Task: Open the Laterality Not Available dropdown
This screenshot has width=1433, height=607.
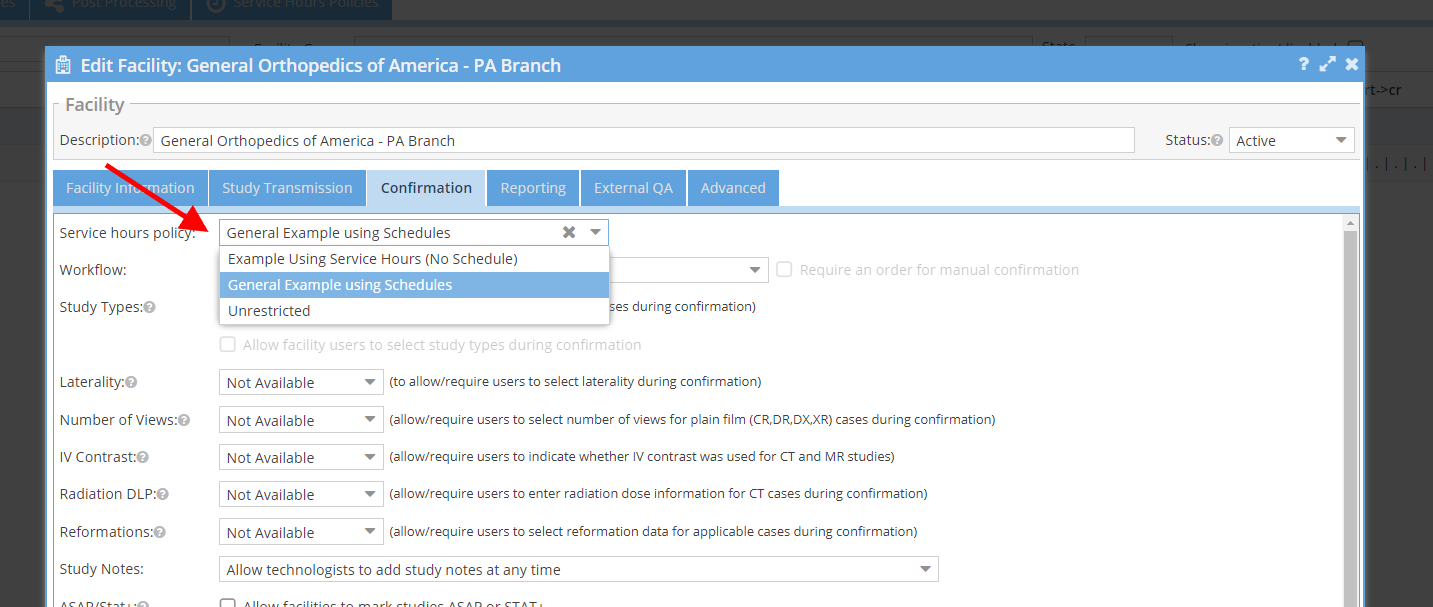Action: click(x=301, y=382)
